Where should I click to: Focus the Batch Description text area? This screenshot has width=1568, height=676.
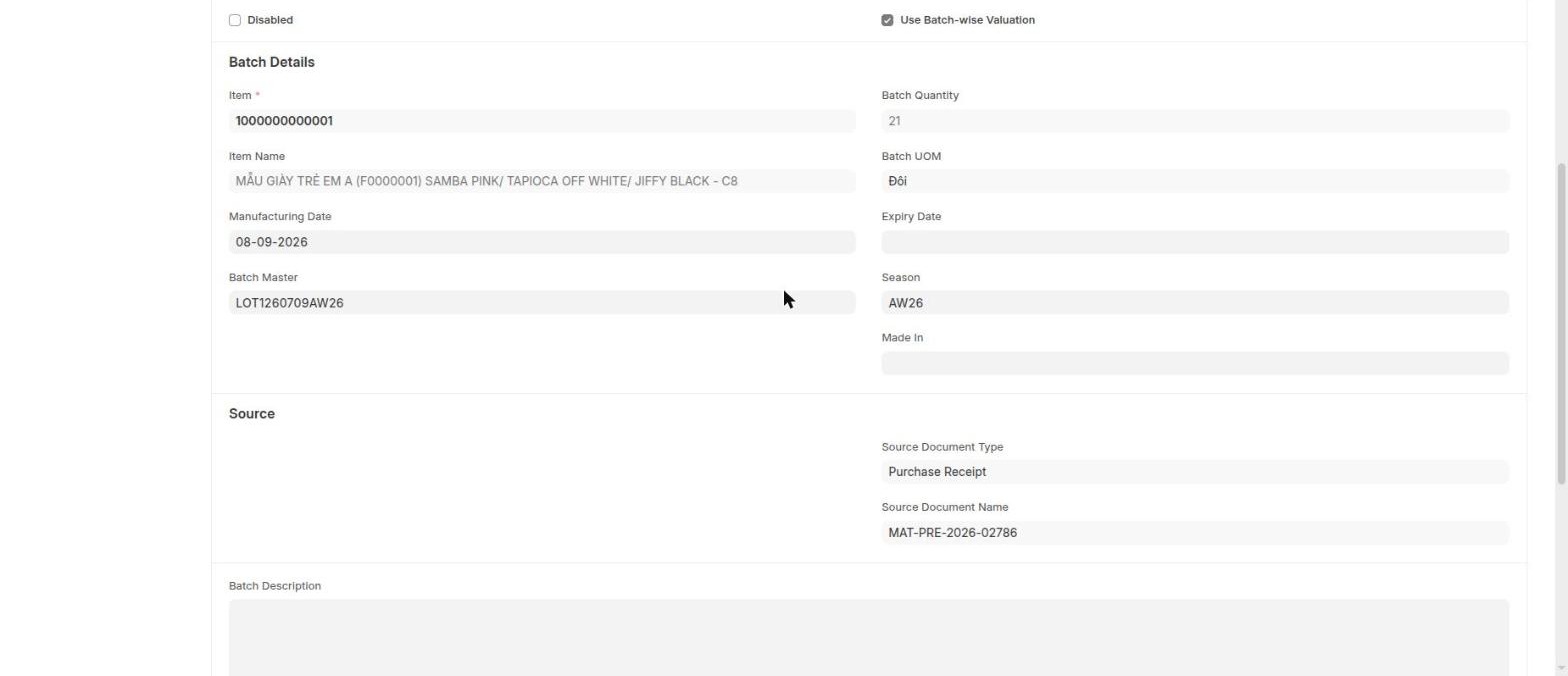click(869, 637)
